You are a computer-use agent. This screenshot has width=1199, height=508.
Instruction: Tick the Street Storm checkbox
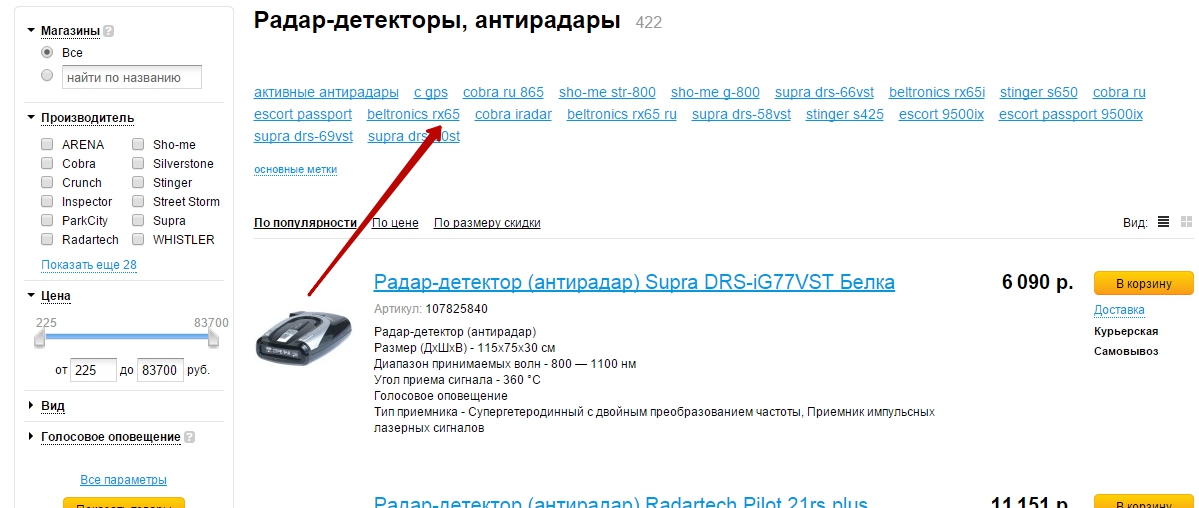coord(138,201)
